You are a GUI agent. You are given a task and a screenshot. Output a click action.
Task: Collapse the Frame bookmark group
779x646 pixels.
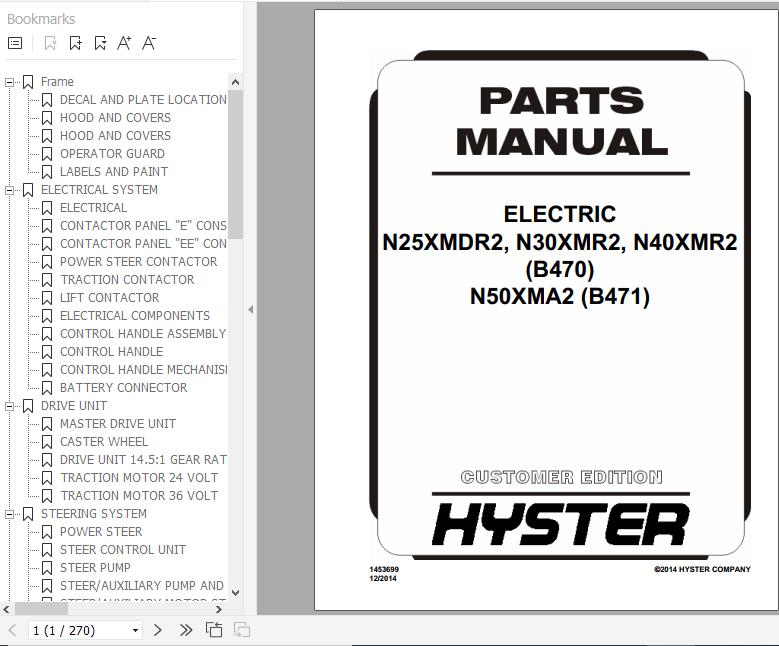(9, 82)
